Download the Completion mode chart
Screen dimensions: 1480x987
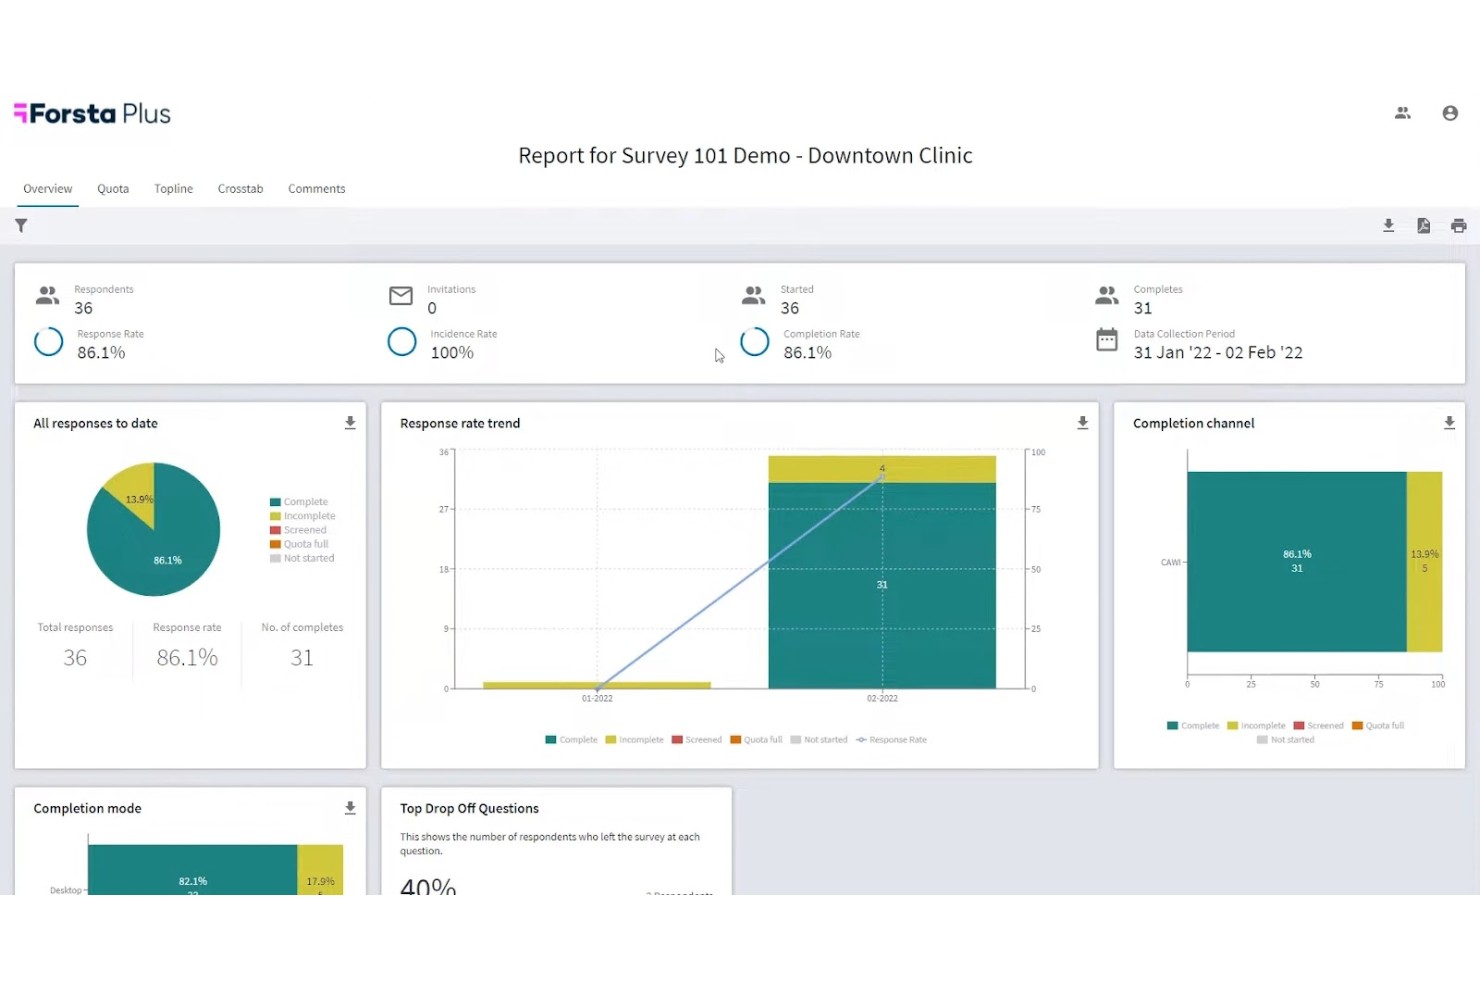pyautogui.click(x=350, y=807)
